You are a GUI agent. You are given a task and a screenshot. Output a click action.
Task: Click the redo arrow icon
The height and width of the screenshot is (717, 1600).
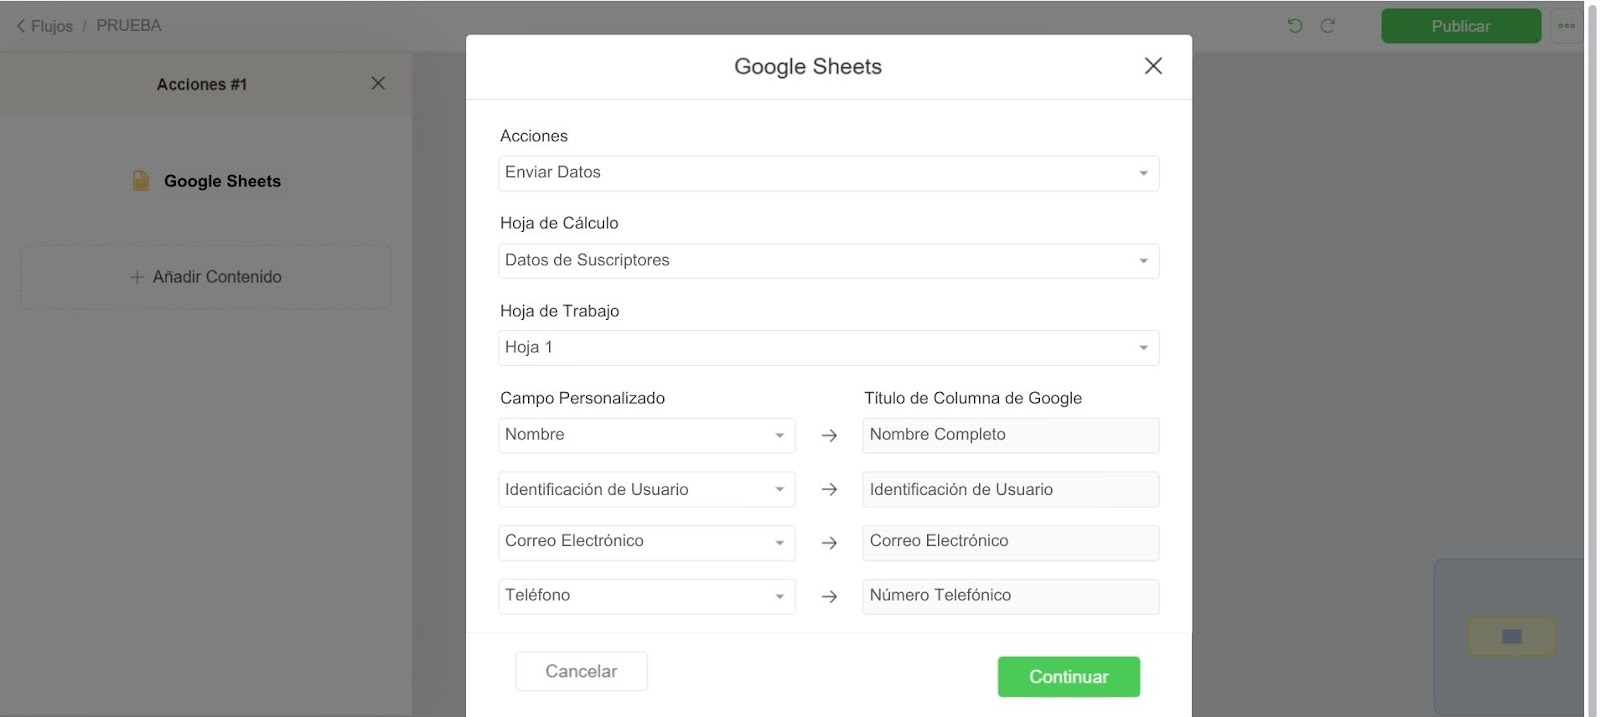click(1328, 26)
